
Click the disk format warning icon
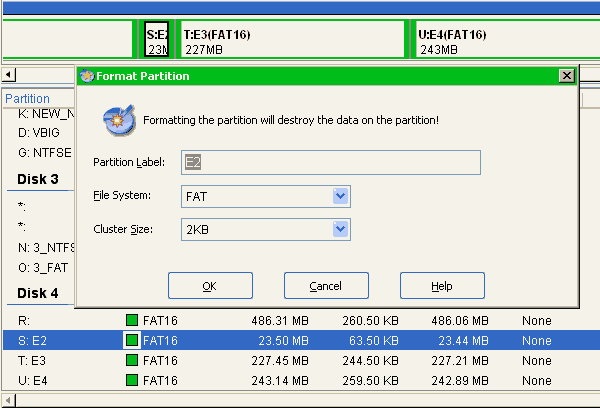pyautogui.click(x=119, y=120)
